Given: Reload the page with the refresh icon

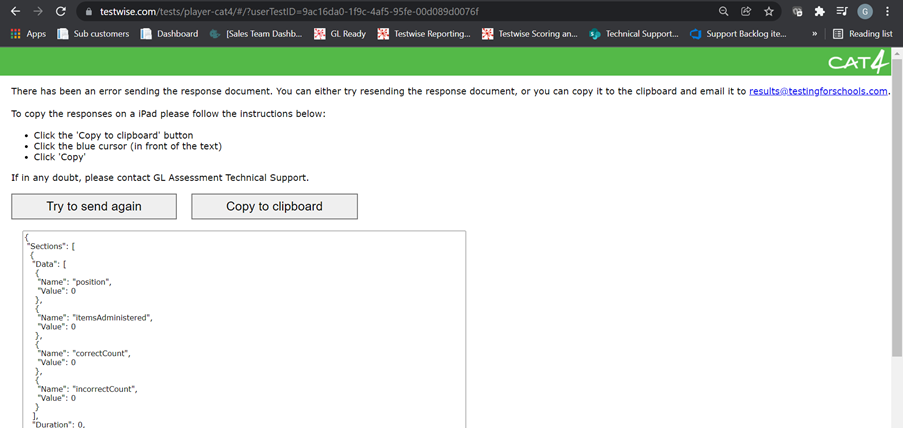Looking at the screenshot, I should (x=61, y=11).
